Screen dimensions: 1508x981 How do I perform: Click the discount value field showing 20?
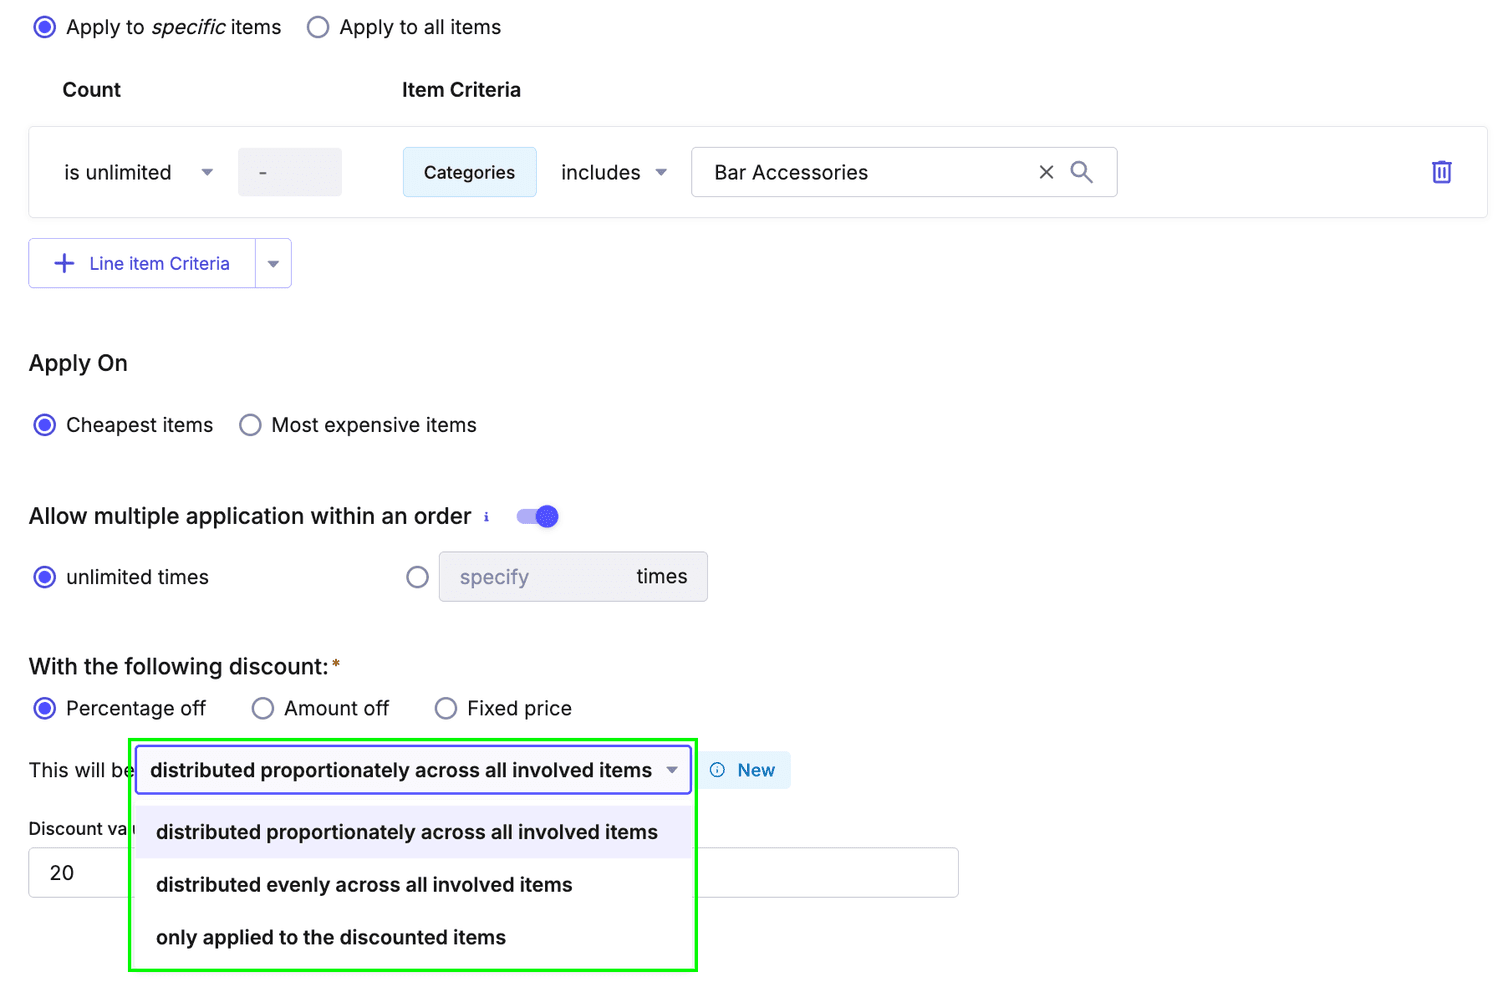[x=75, y=872]
